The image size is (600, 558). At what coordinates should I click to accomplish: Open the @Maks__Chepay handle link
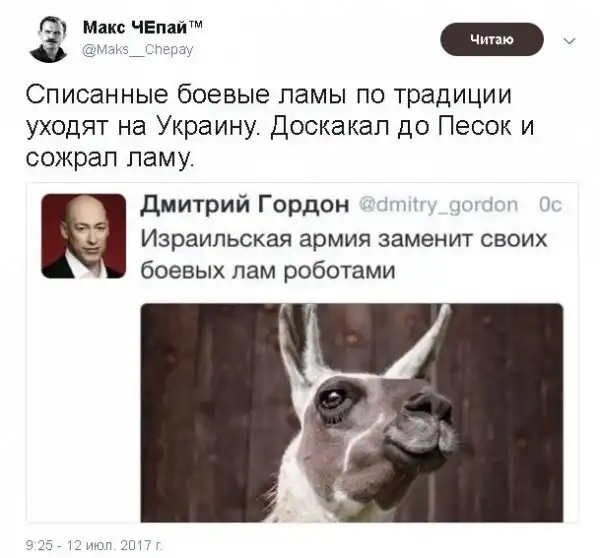(138, 49)
